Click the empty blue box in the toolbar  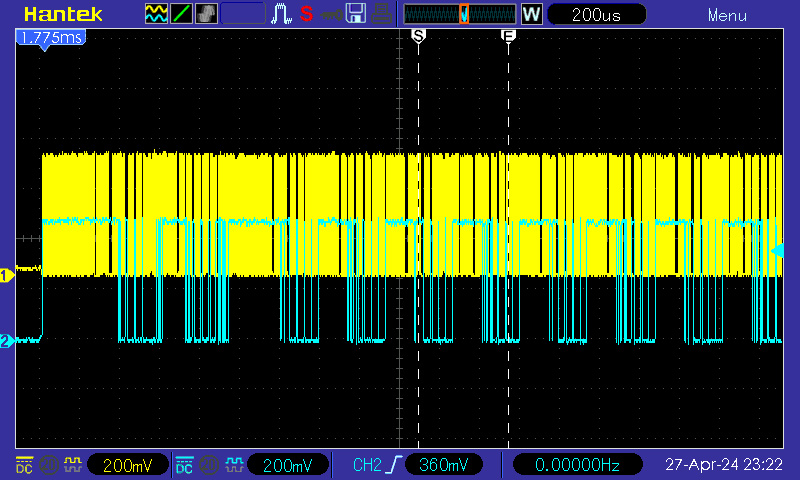243,14
